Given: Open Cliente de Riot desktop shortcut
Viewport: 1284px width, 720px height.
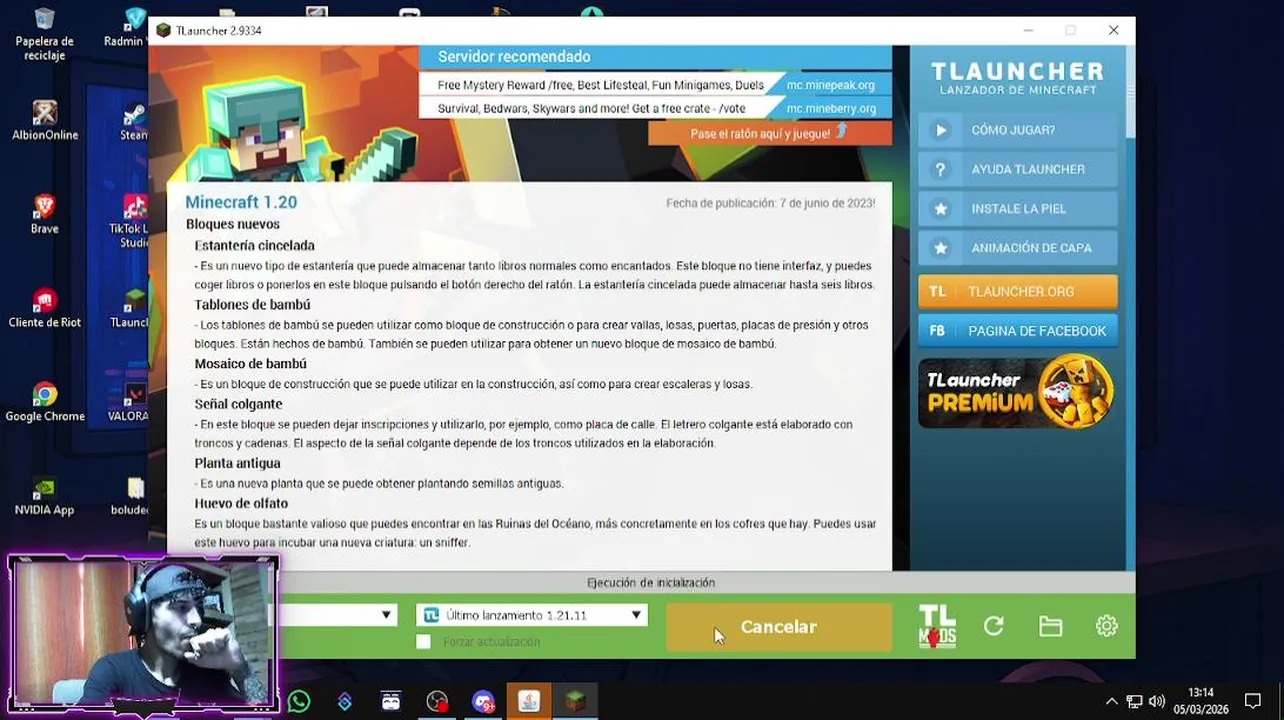Looking at the screenshot, I should (44, 308).
